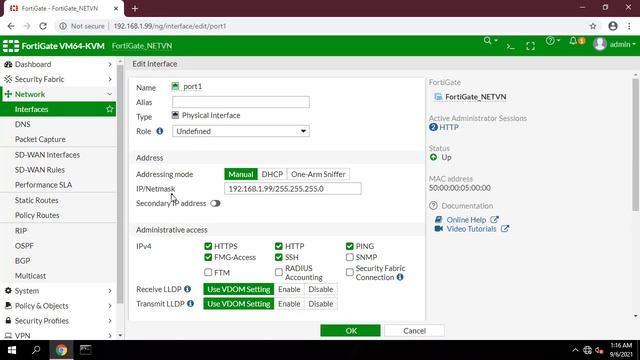Open the admin user avatar menu
640x360 pixels.
pyautogui.click(x=600, y=44)
